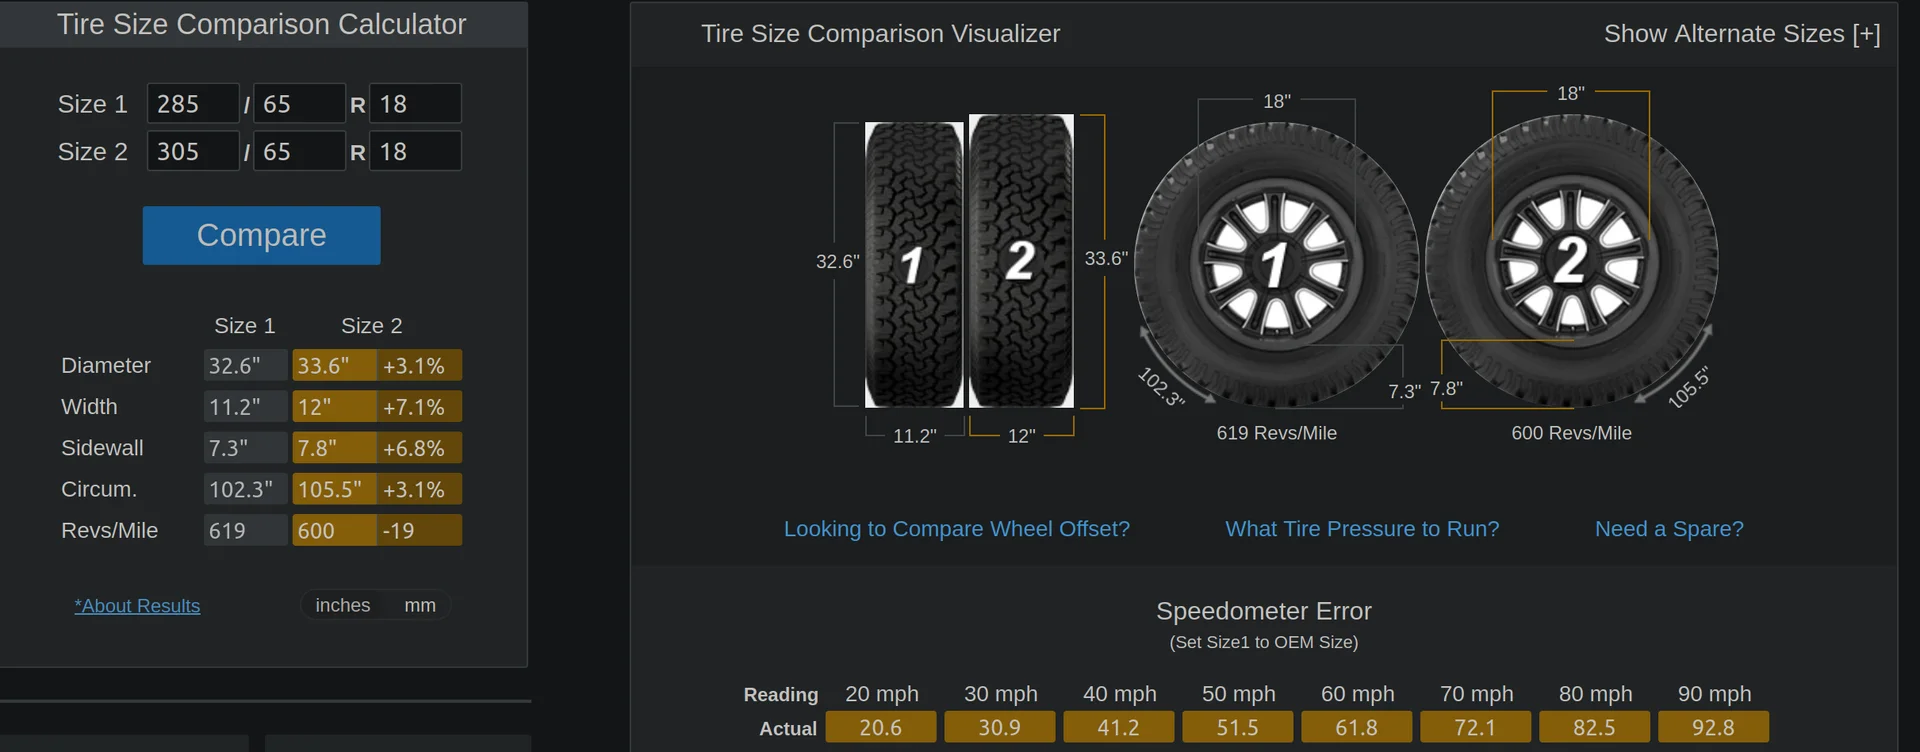Focus Size 1 rim diameter field

(415, 104)
